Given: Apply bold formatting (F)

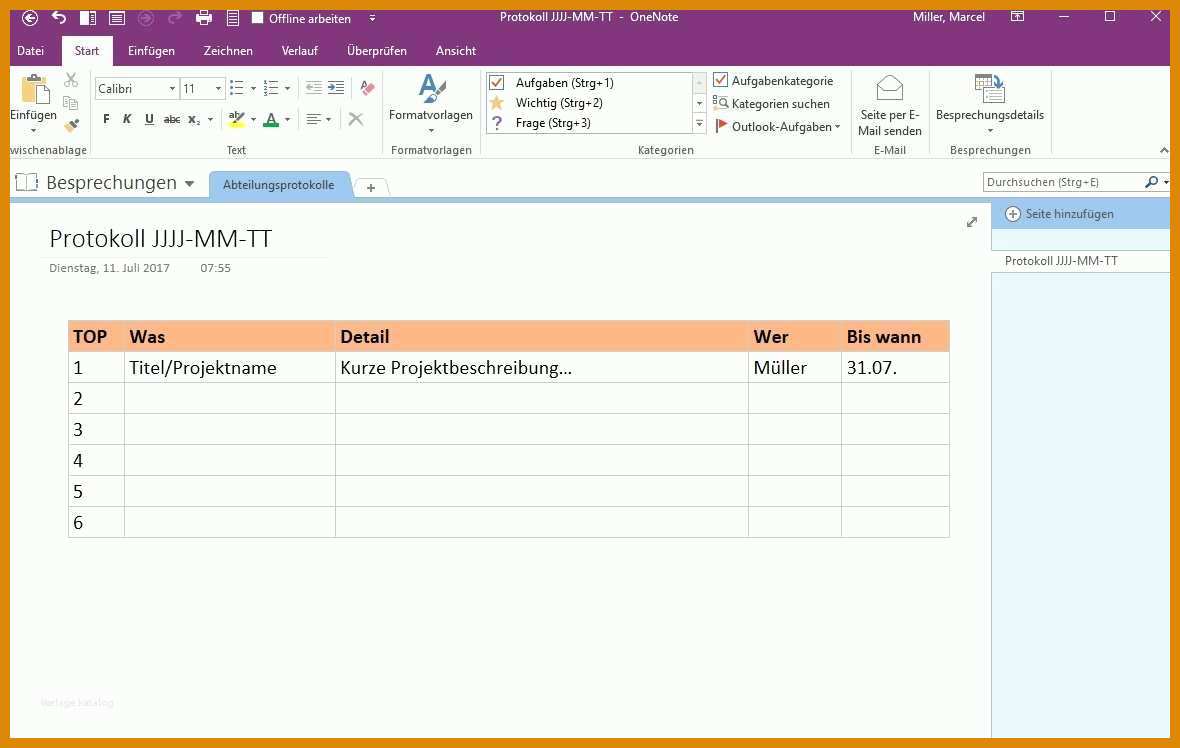Looking at the screenshot, I should [106, 119].
